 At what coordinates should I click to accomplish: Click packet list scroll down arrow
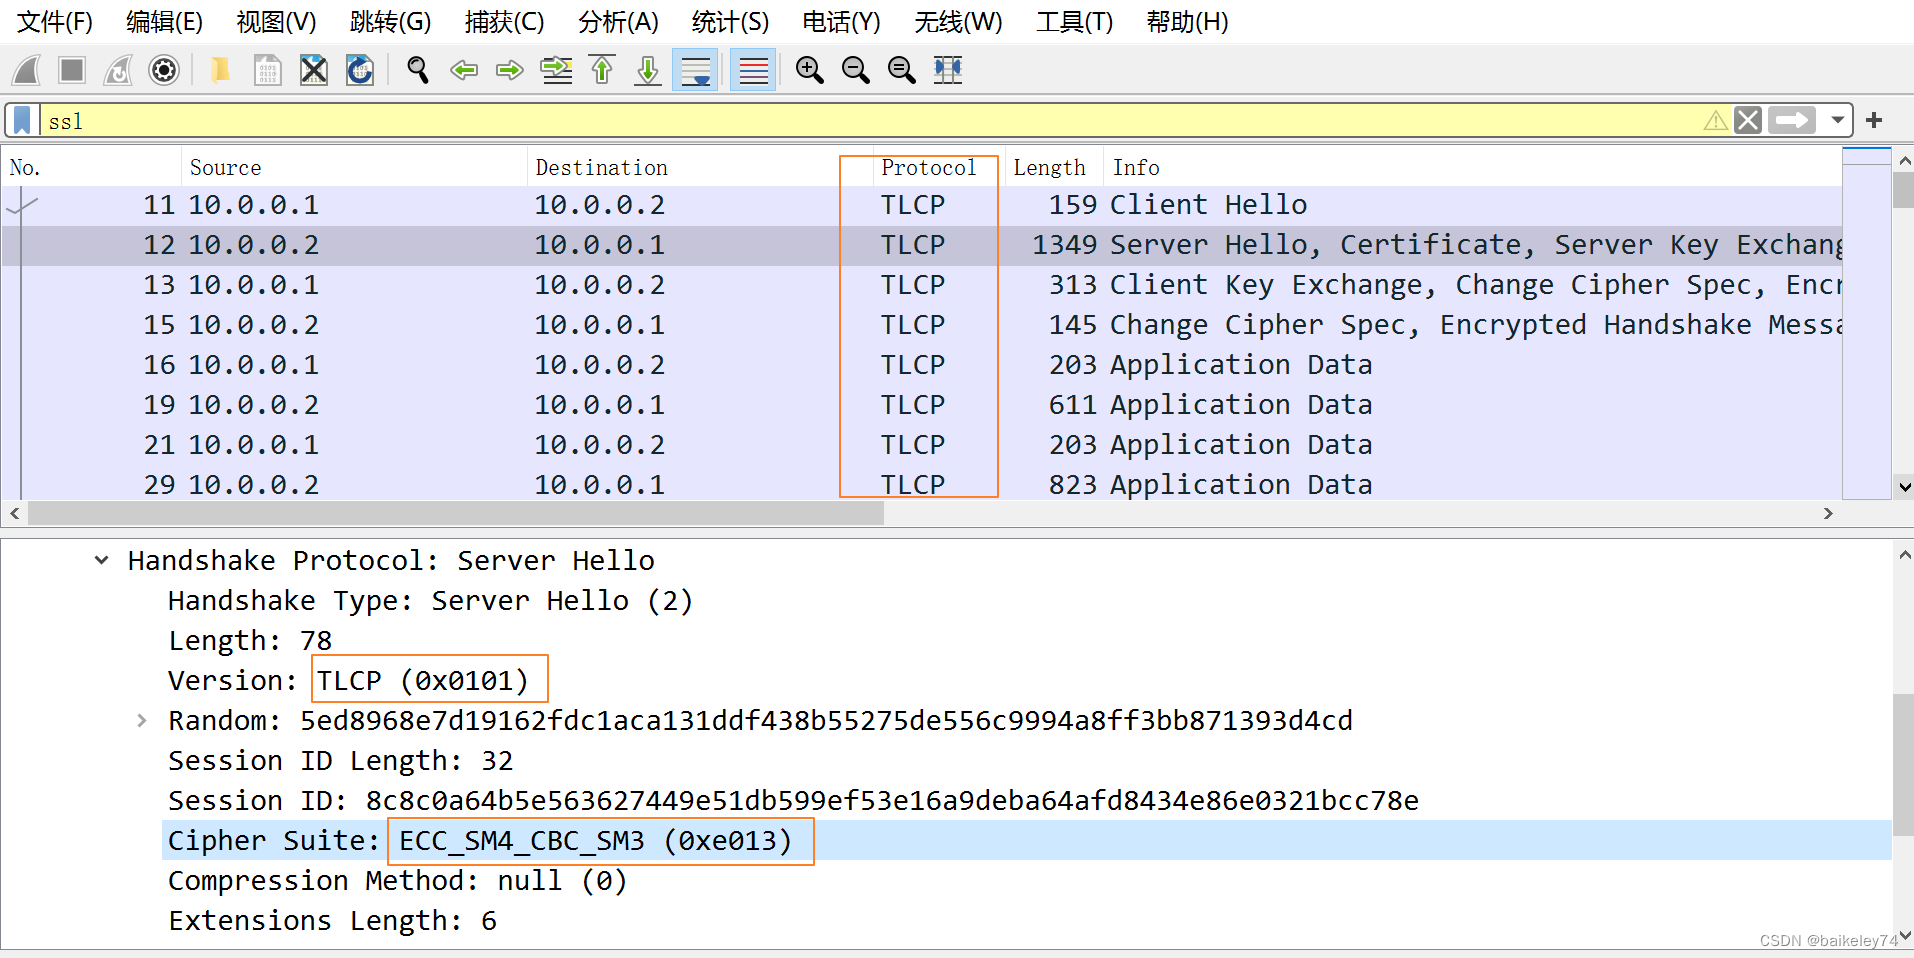click(1903, 487)
